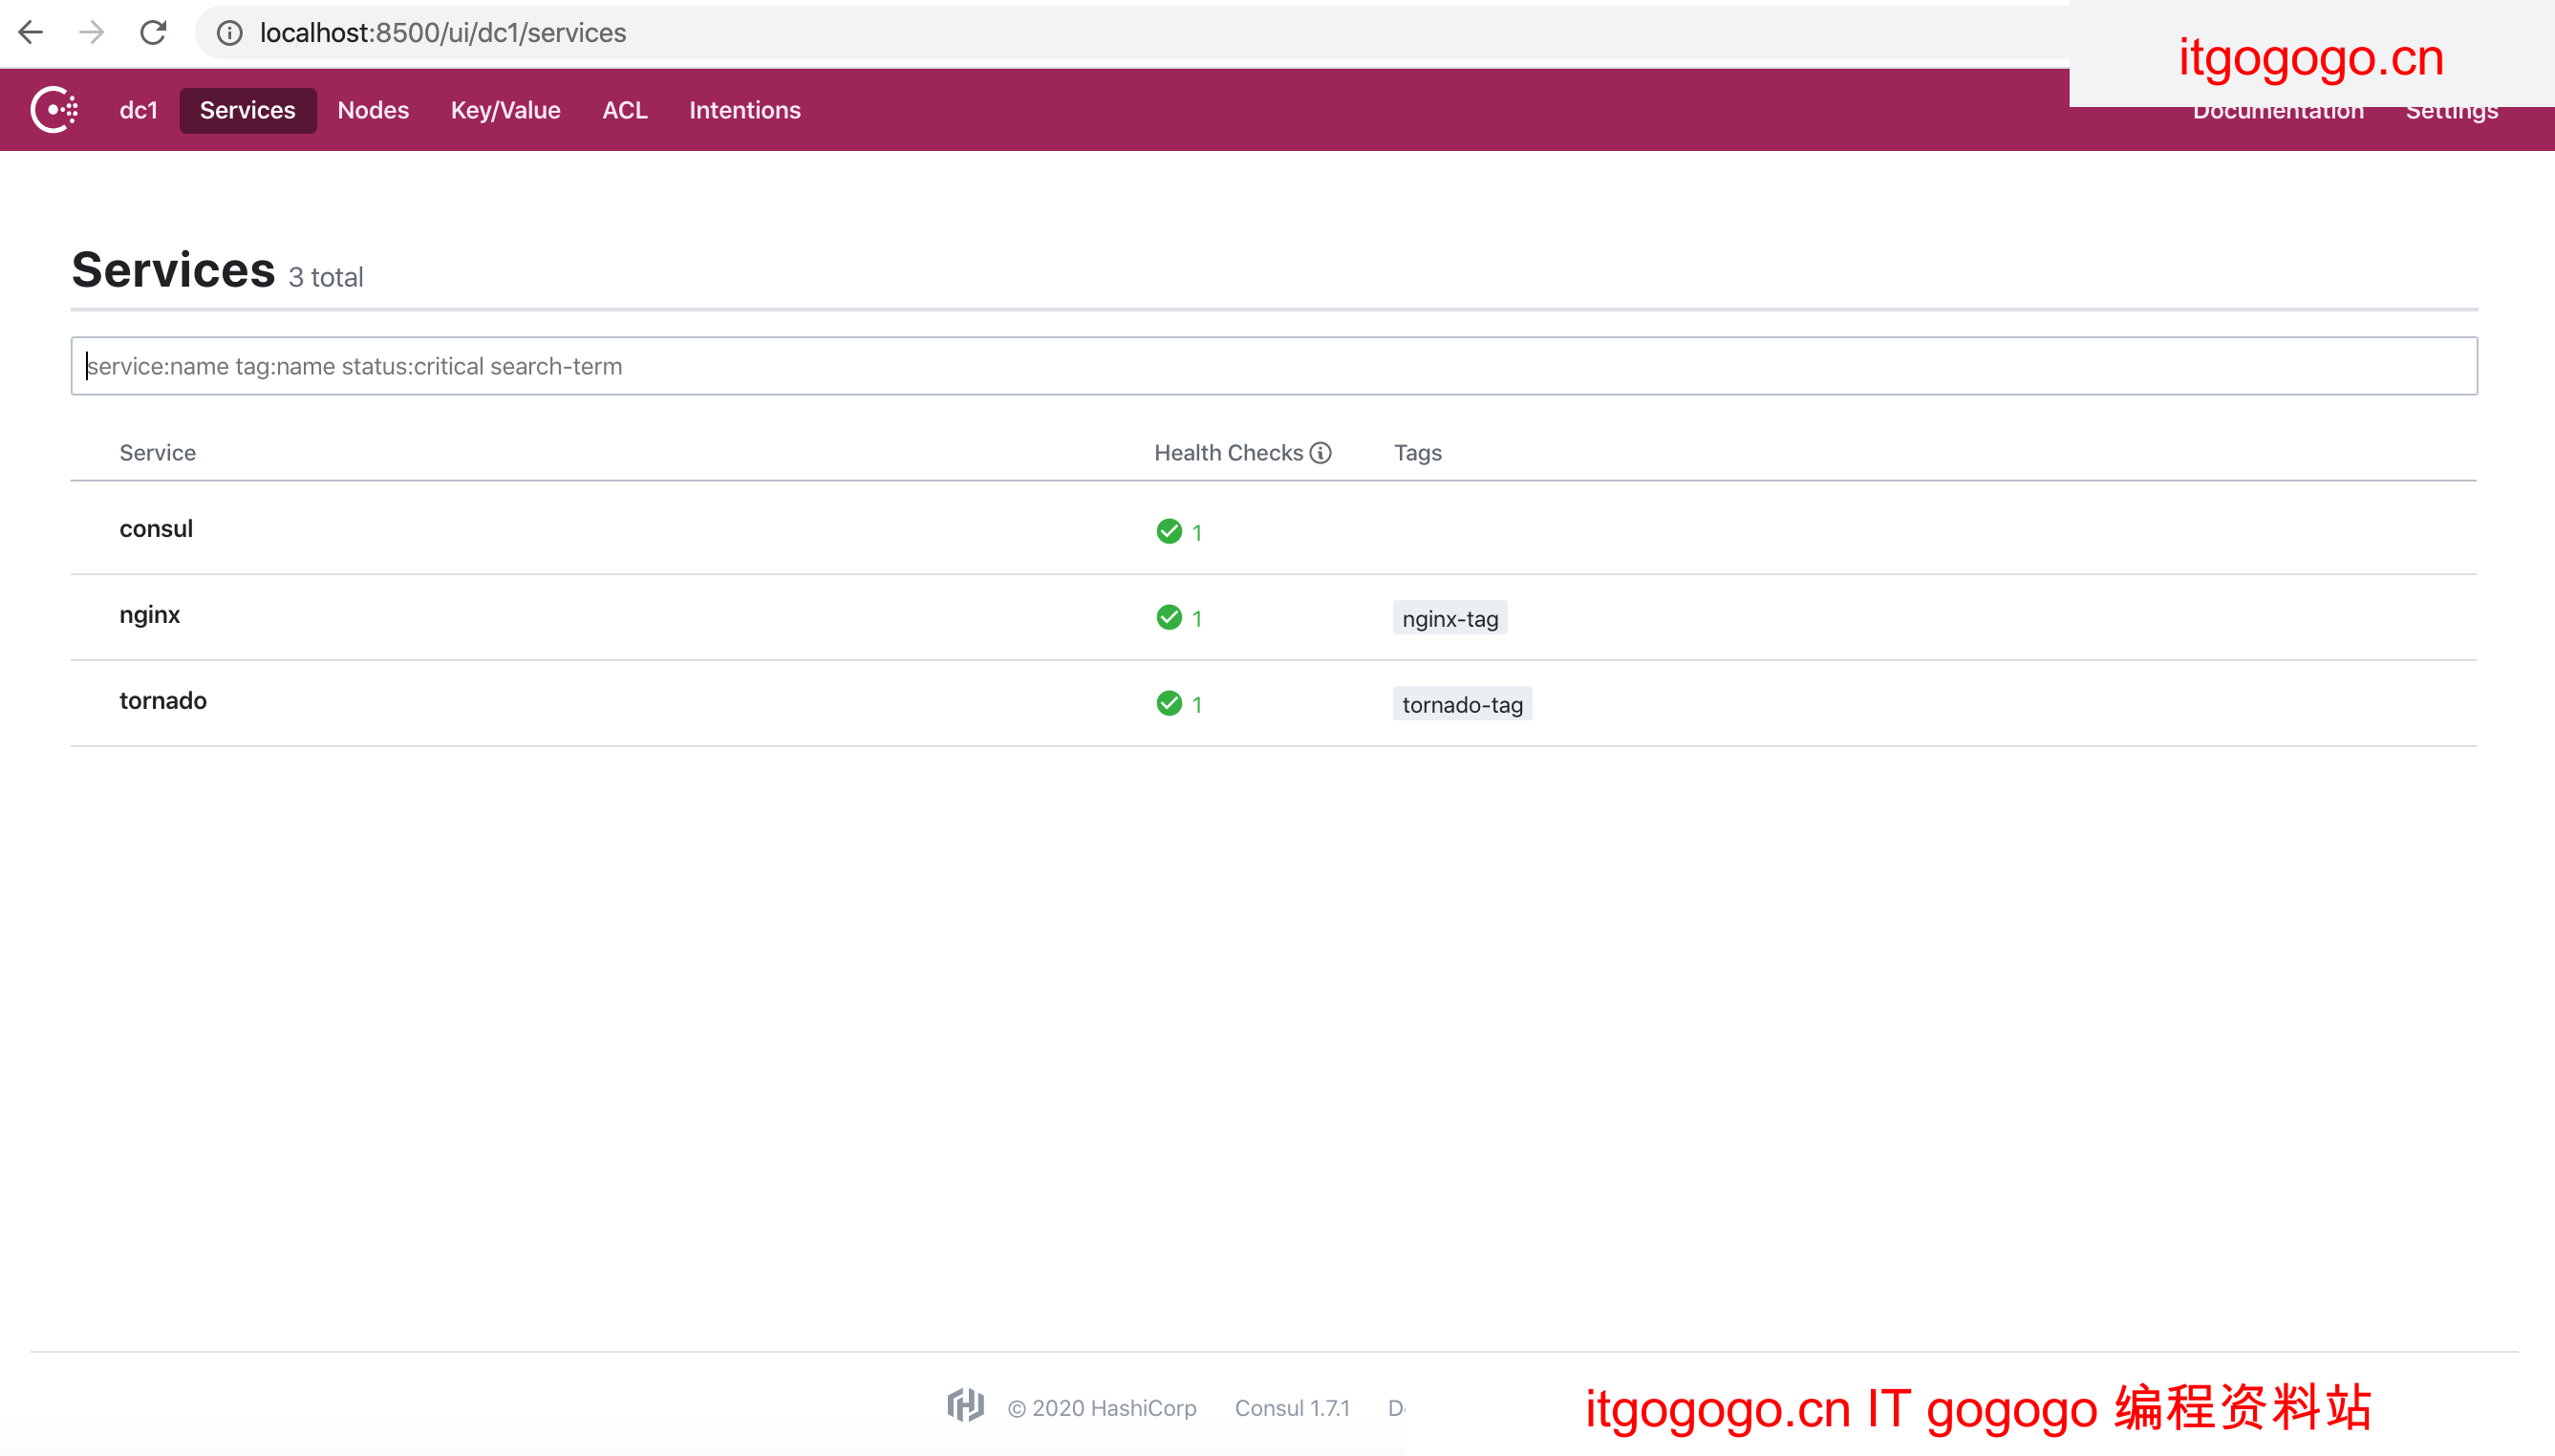Reload the page with refresh icon
This screenshot has width=2555, height=1456.
[x=153, y=33]
